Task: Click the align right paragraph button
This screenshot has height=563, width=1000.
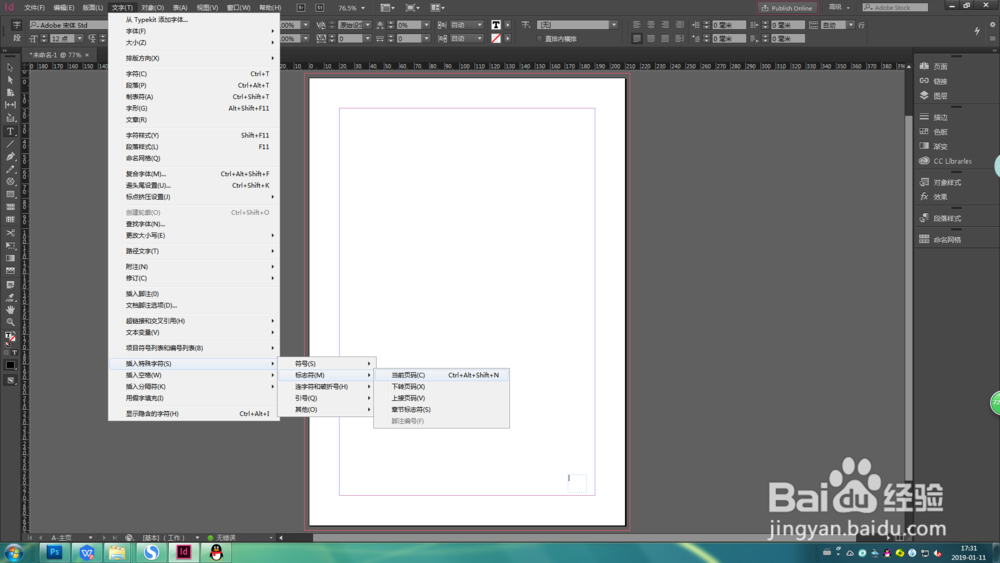Action: pos(665,25)
